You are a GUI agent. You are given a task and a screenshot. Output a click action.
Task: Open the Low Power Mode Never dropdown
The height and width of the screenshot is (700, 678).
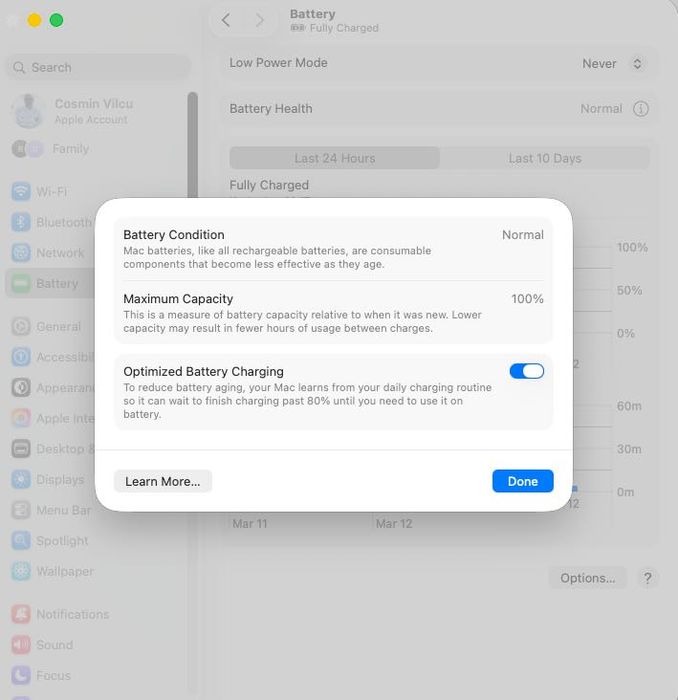point(613,63)
